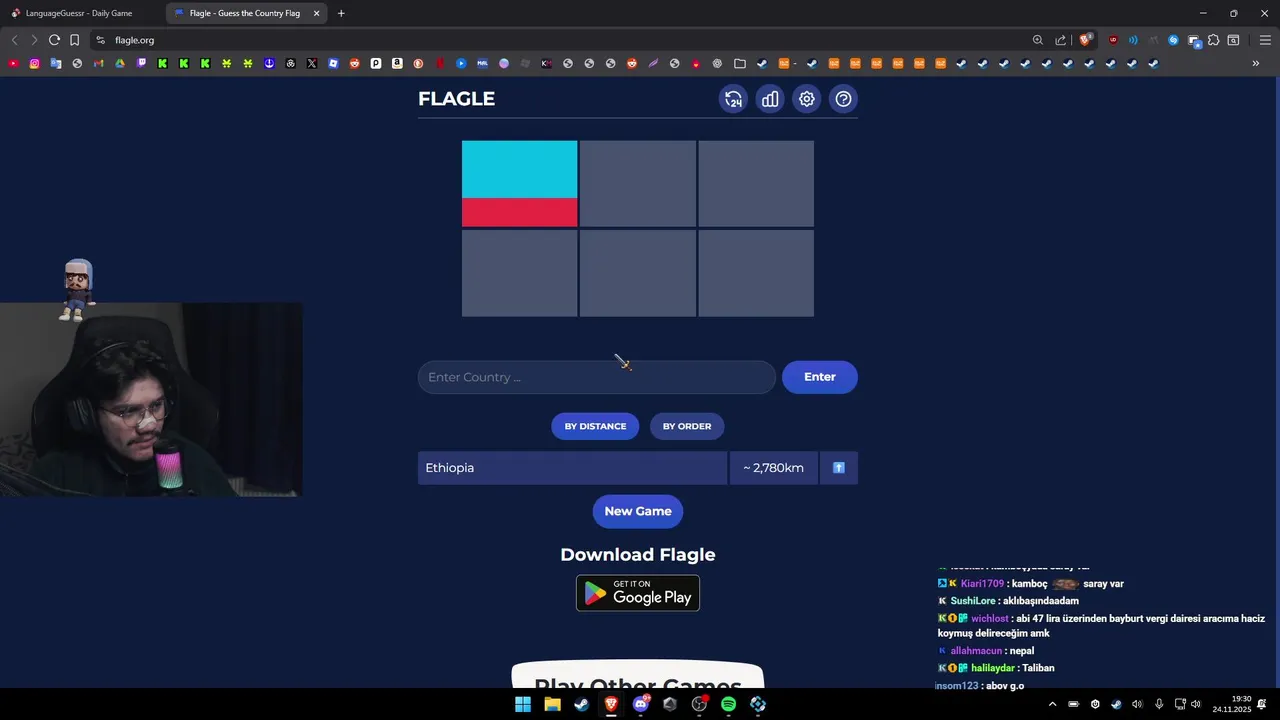Click the share page icon in address bar
Screen dimensions: 1280x720
pyautogui.click(x=1061, y=40)
